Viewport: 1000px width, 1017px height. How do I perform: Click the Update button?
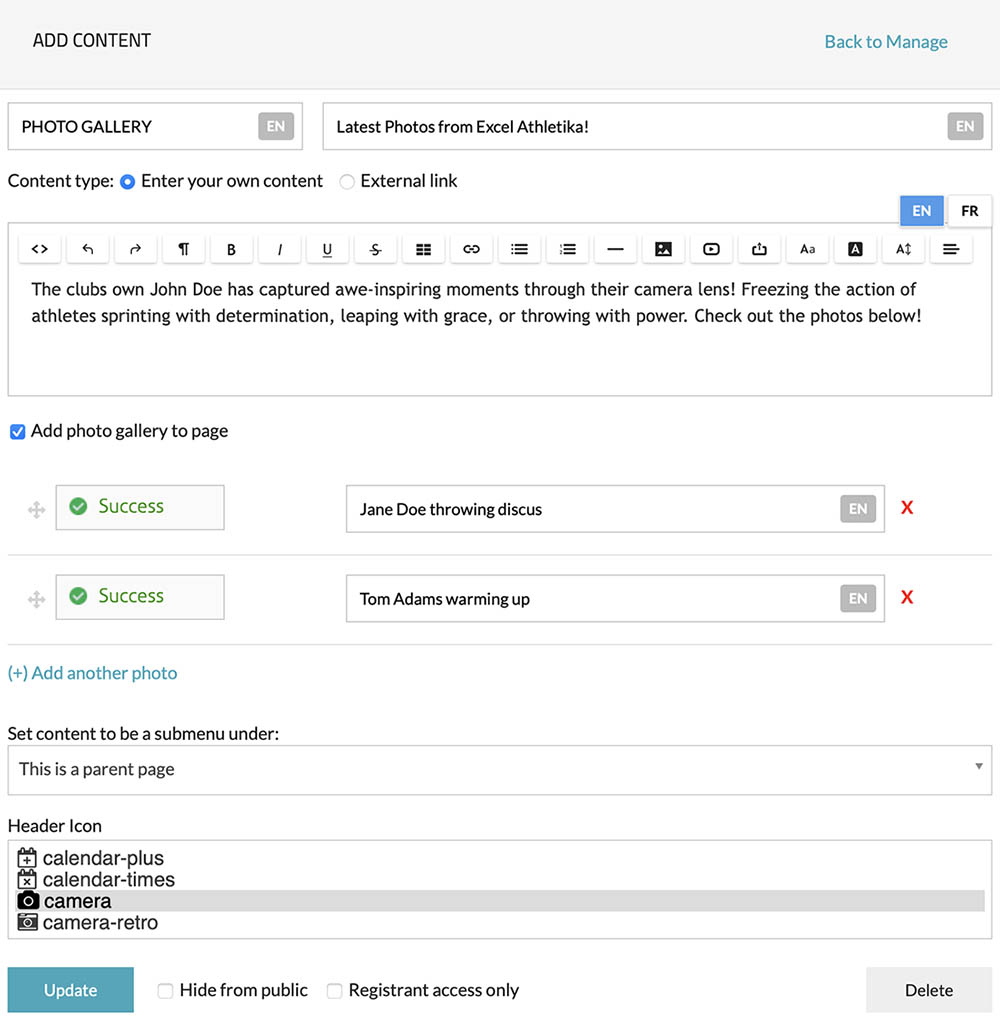[x=70, y=990]
